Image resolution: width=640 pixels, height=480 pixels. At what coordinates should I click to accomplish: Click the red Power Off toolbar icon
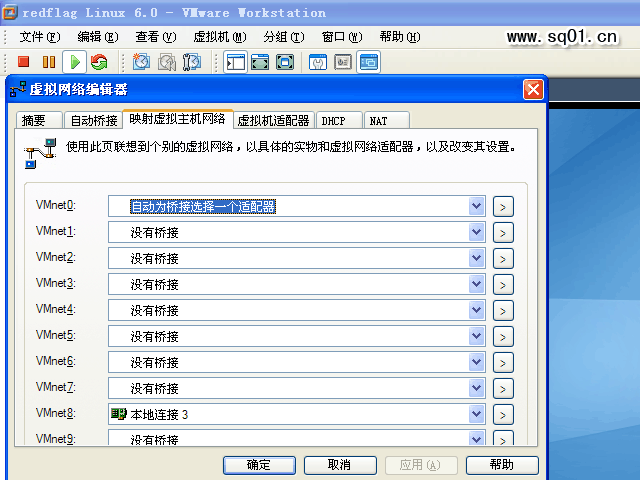pyautogui.click(x=24, y=62)
